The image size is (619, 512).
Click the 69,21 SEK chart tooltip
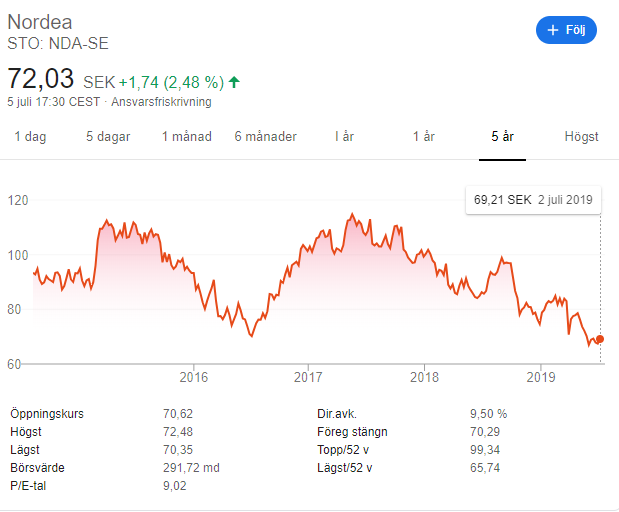pos(533,200)
